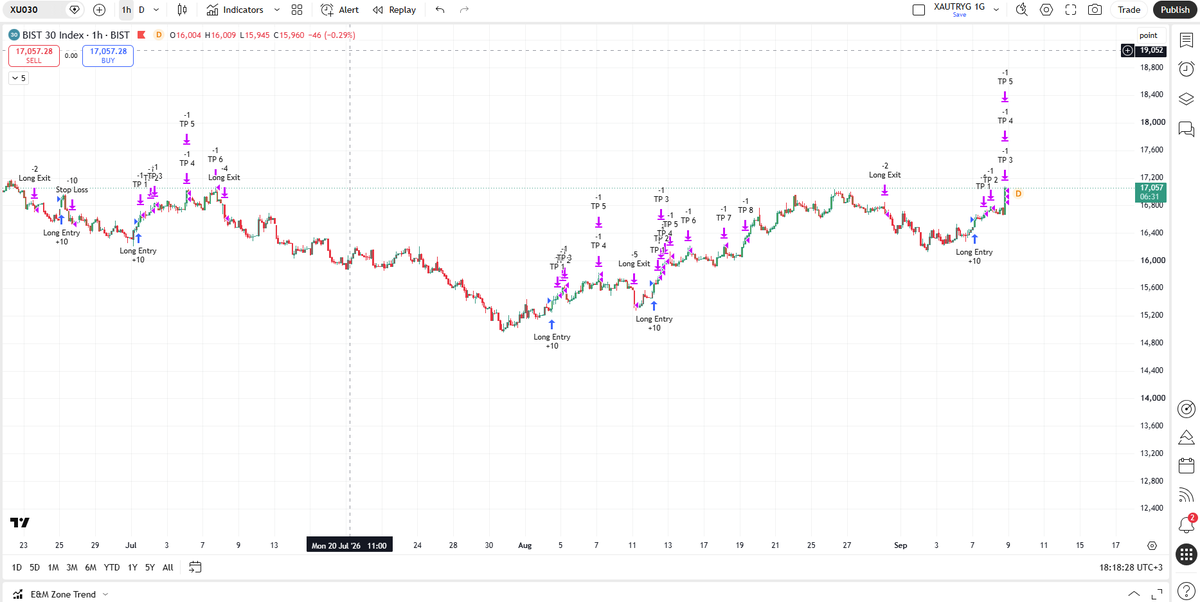Open the timezone menu at 18:18:28 UTC+3

[1130, 567]
